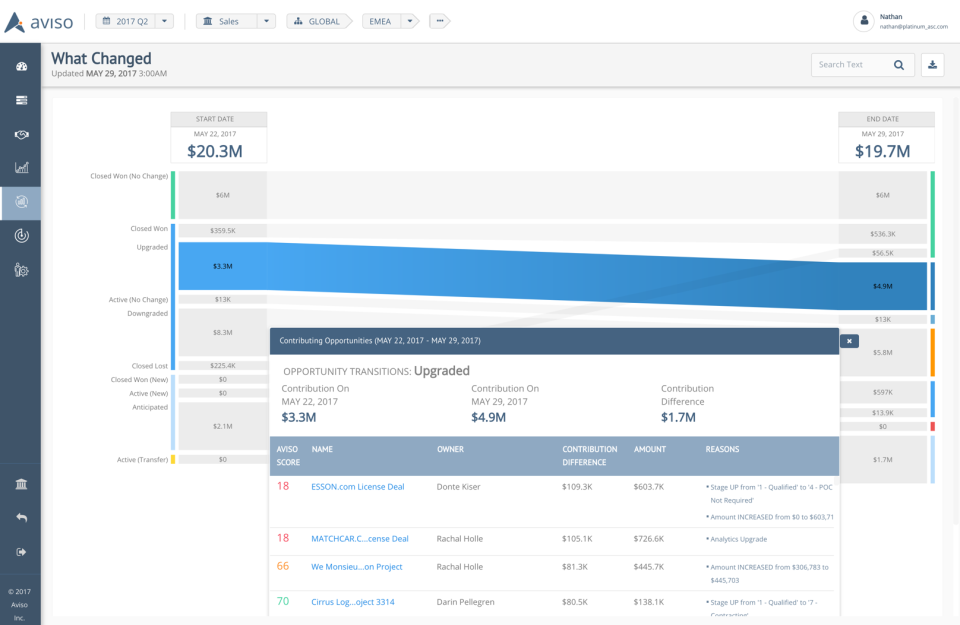Screen dimensions: 960x625
Task: Click the handshake deals icon in sidebar
Action: (21, 134)
